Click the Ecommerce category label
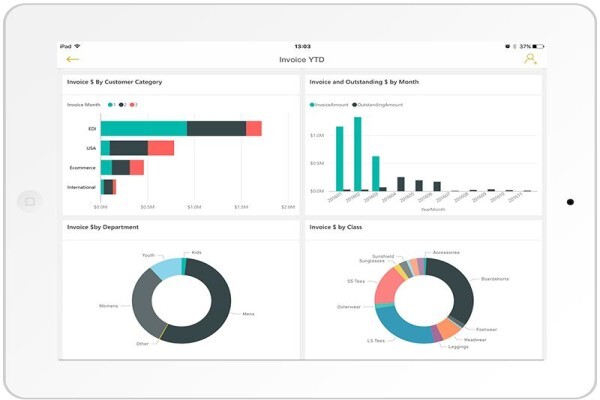 (82, 168)
